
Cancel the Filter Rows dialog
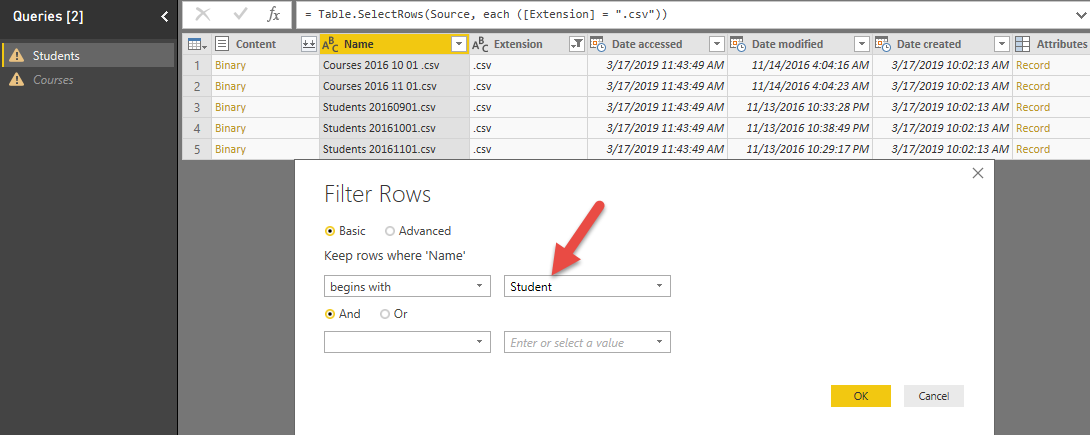(934, 396)
